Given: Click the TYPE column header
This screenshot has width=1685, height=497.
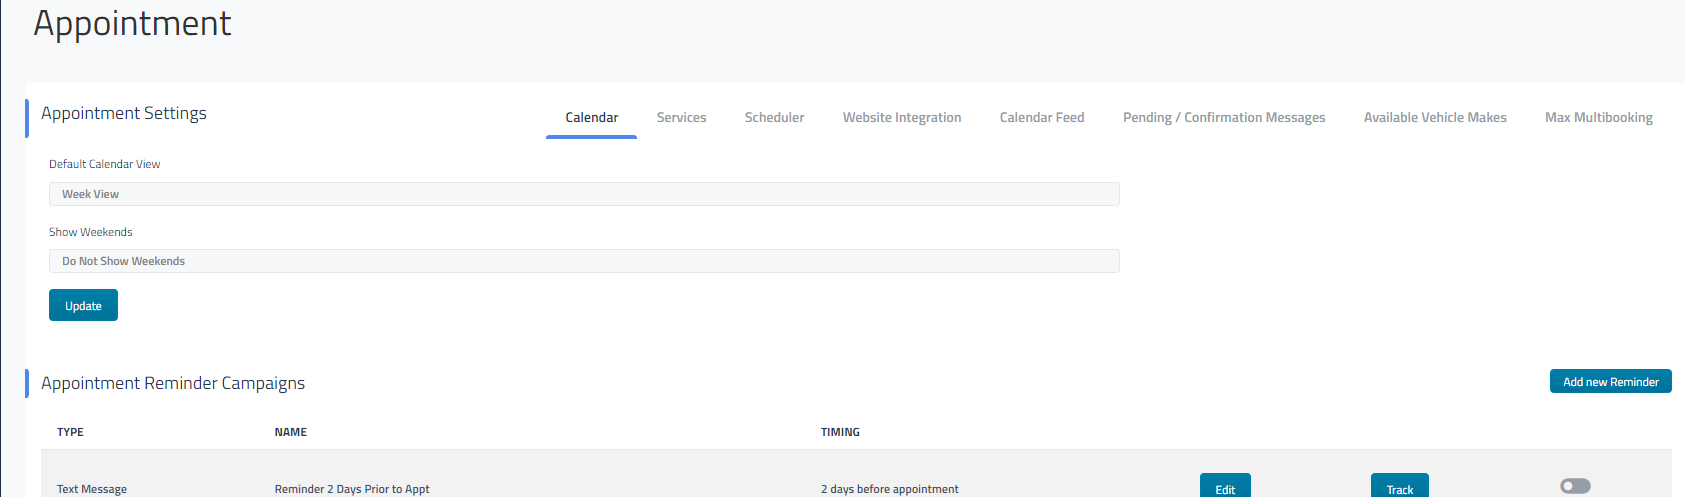Looking at the screenshot, I should [70, 432].
